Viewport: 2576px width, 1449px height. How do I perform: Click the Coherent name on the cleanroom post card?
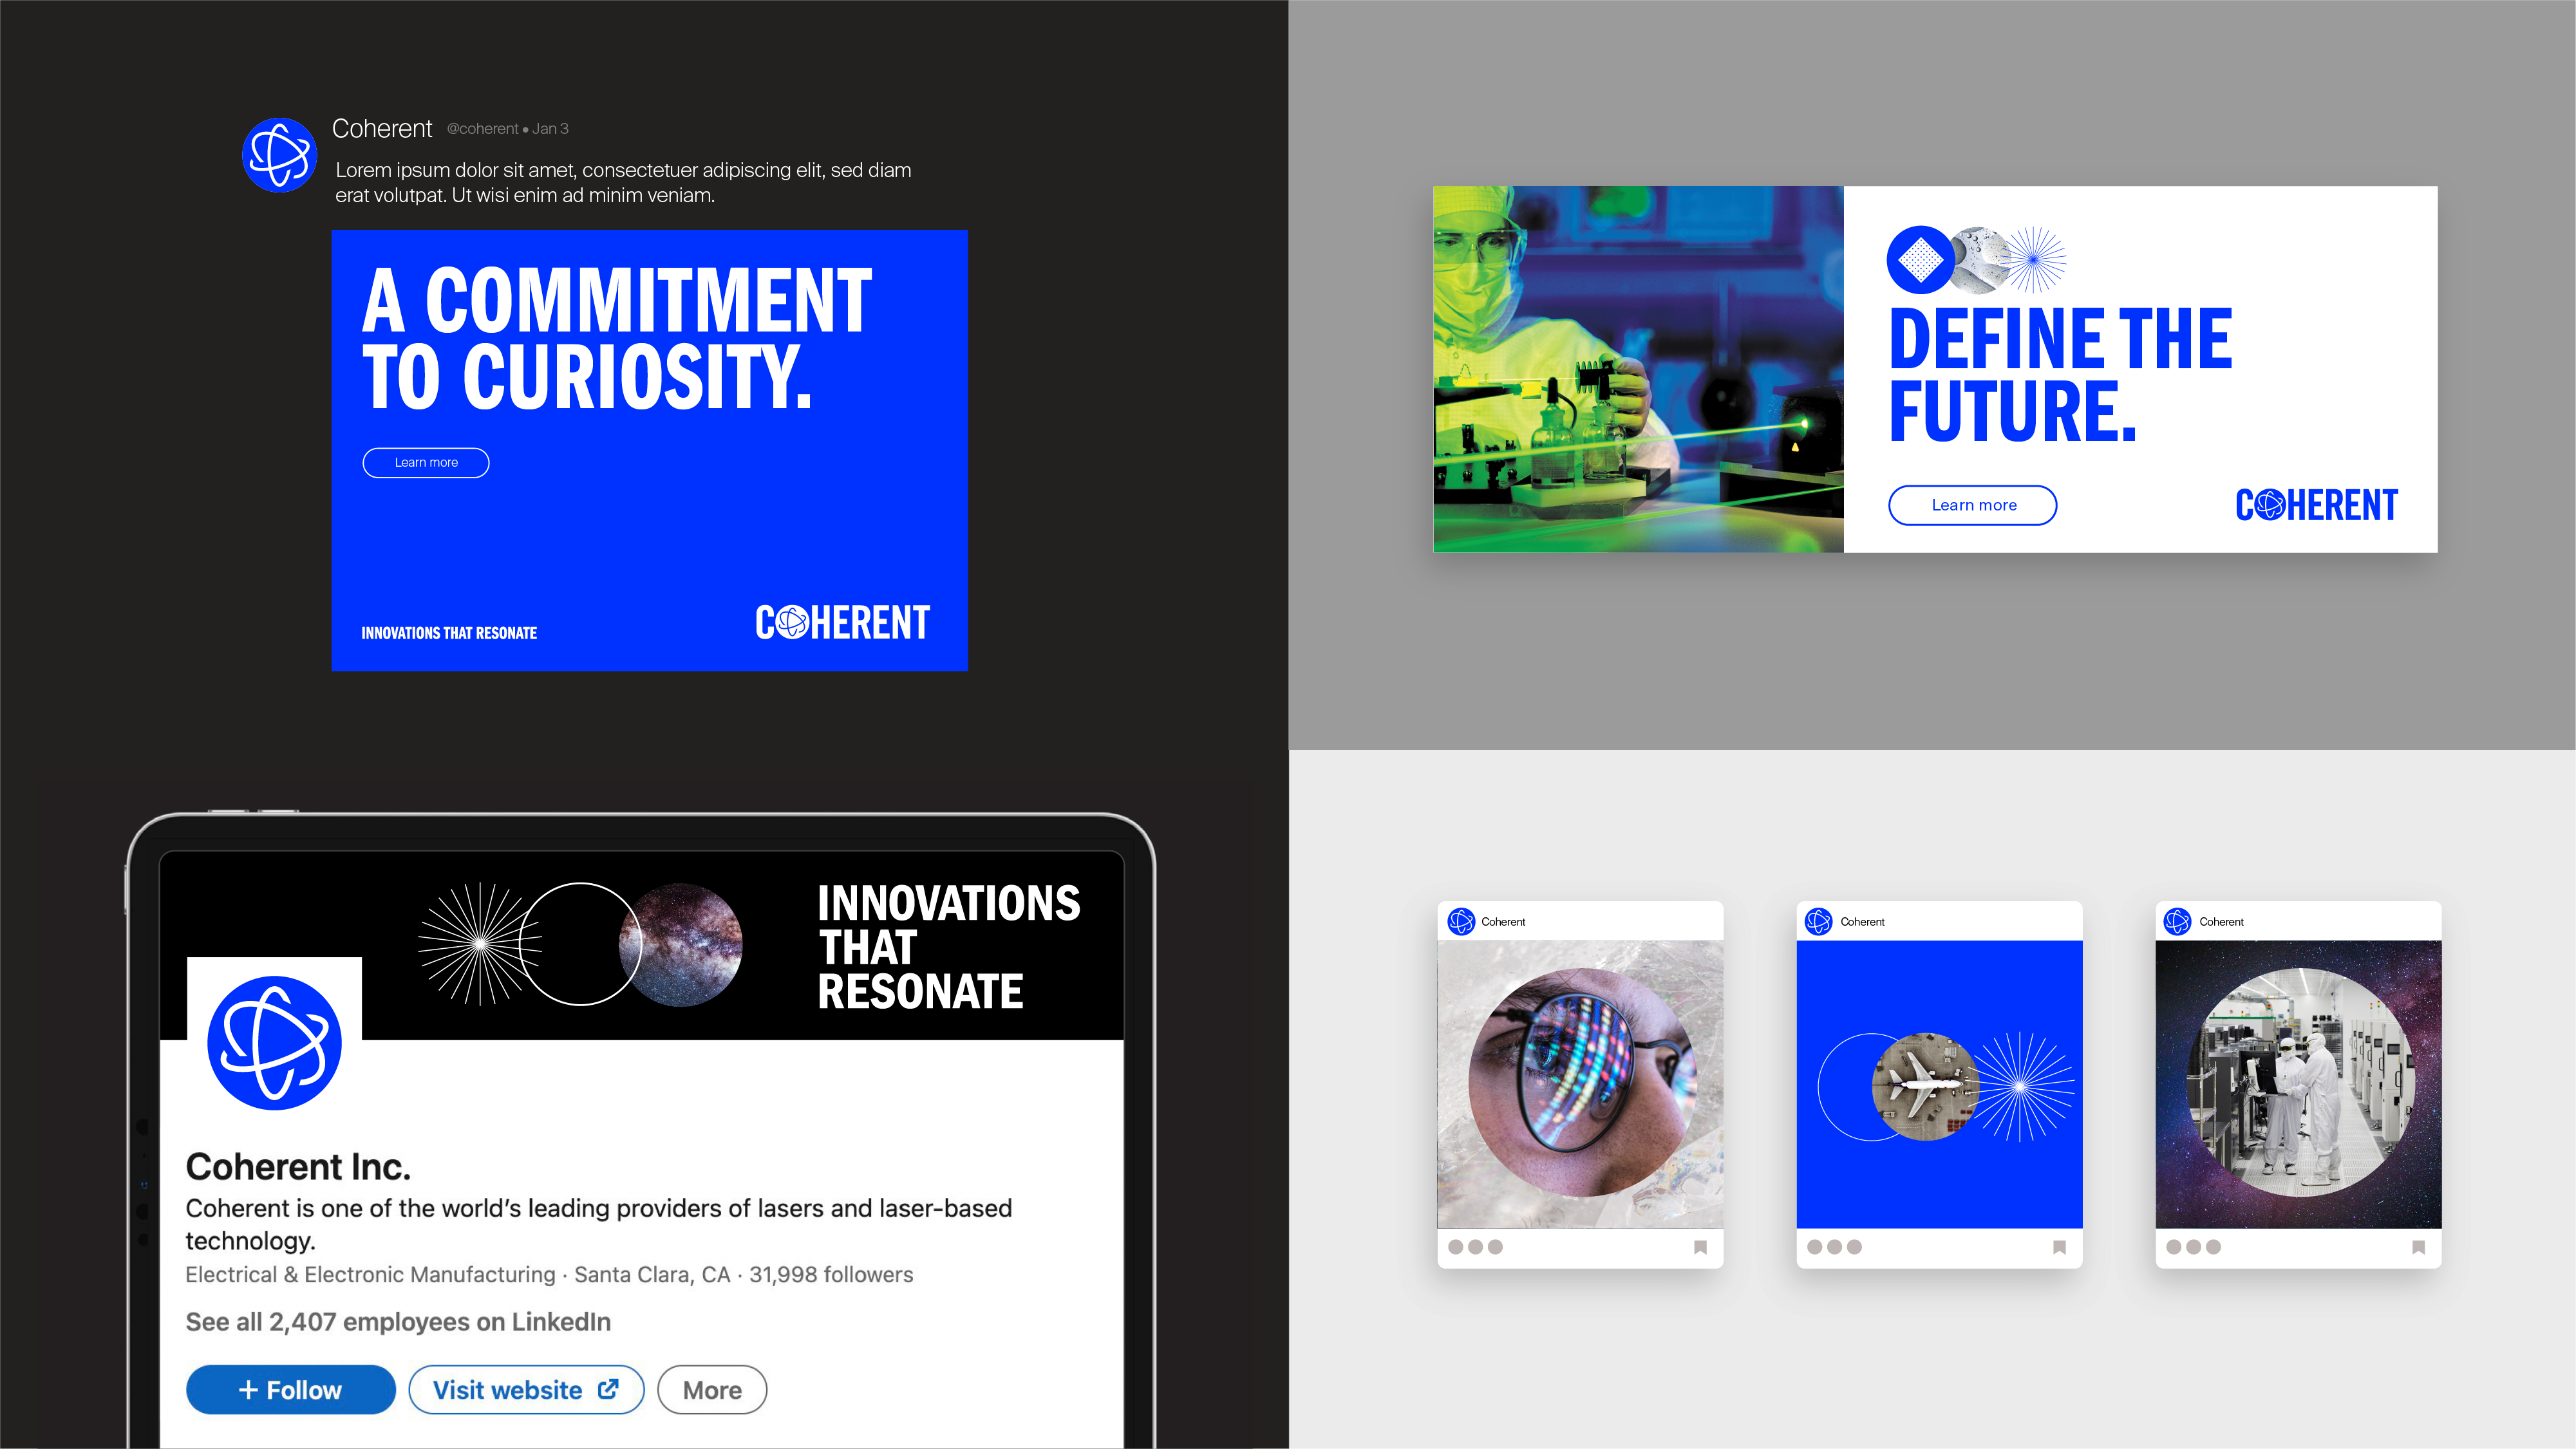coord(2221,922)
